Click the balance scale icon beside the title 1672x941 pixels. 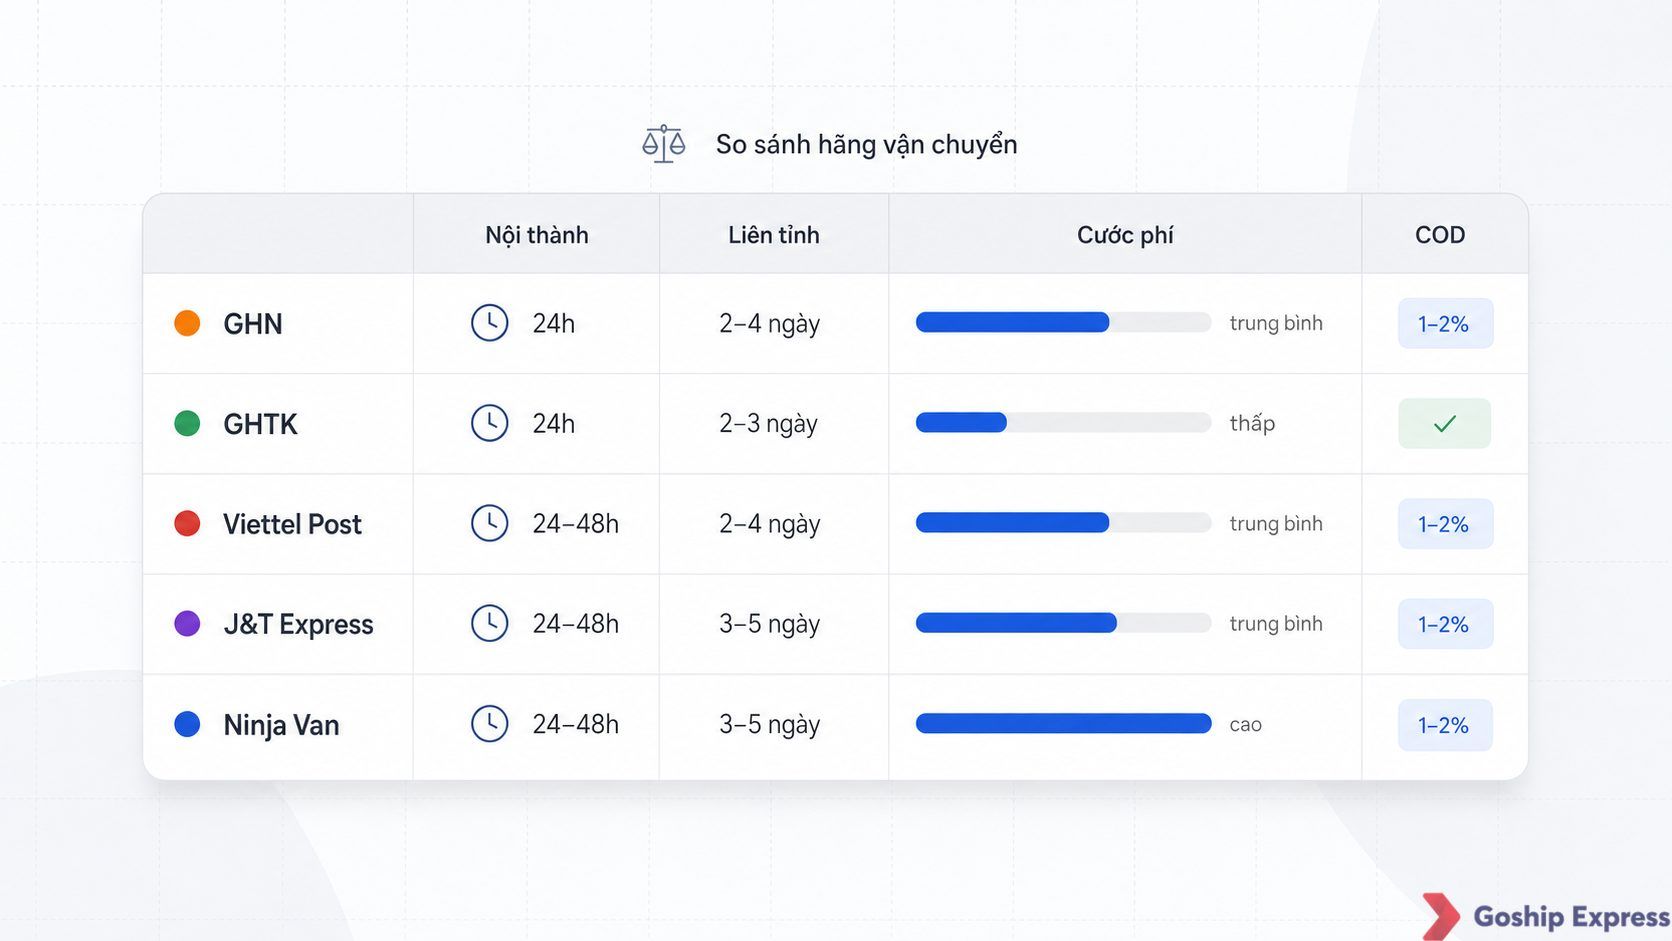pyautogui.click(x=664, y=144)
